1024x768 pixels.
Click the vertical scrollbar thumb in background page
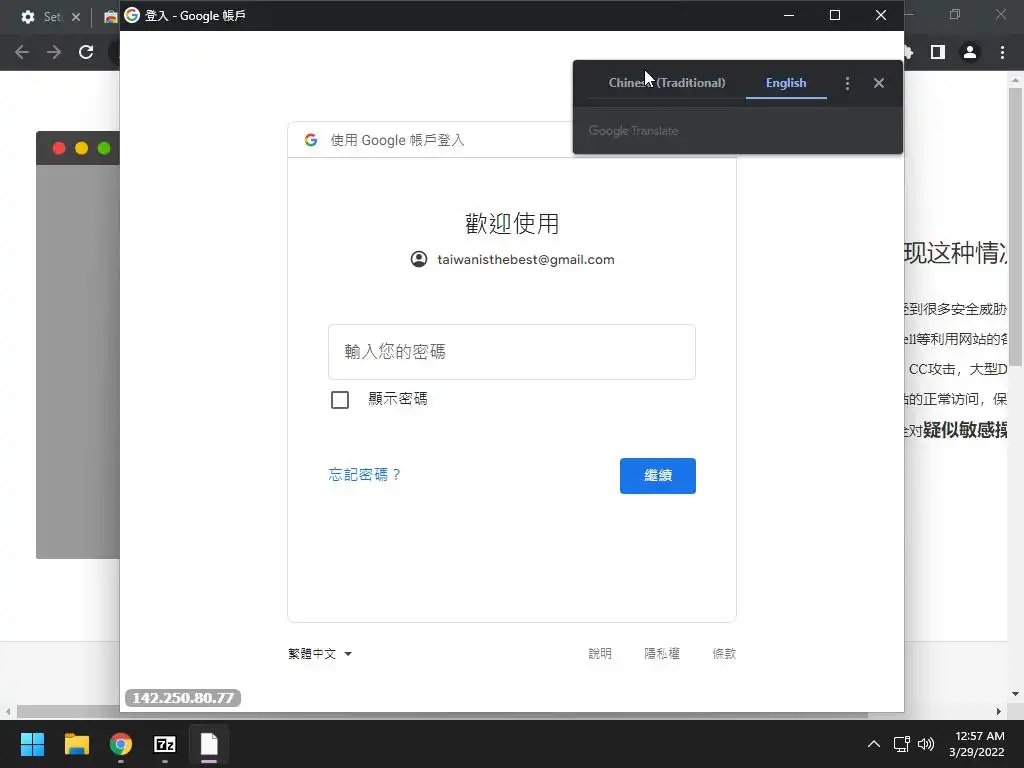pyautogui.click(x=1015, y=227)
